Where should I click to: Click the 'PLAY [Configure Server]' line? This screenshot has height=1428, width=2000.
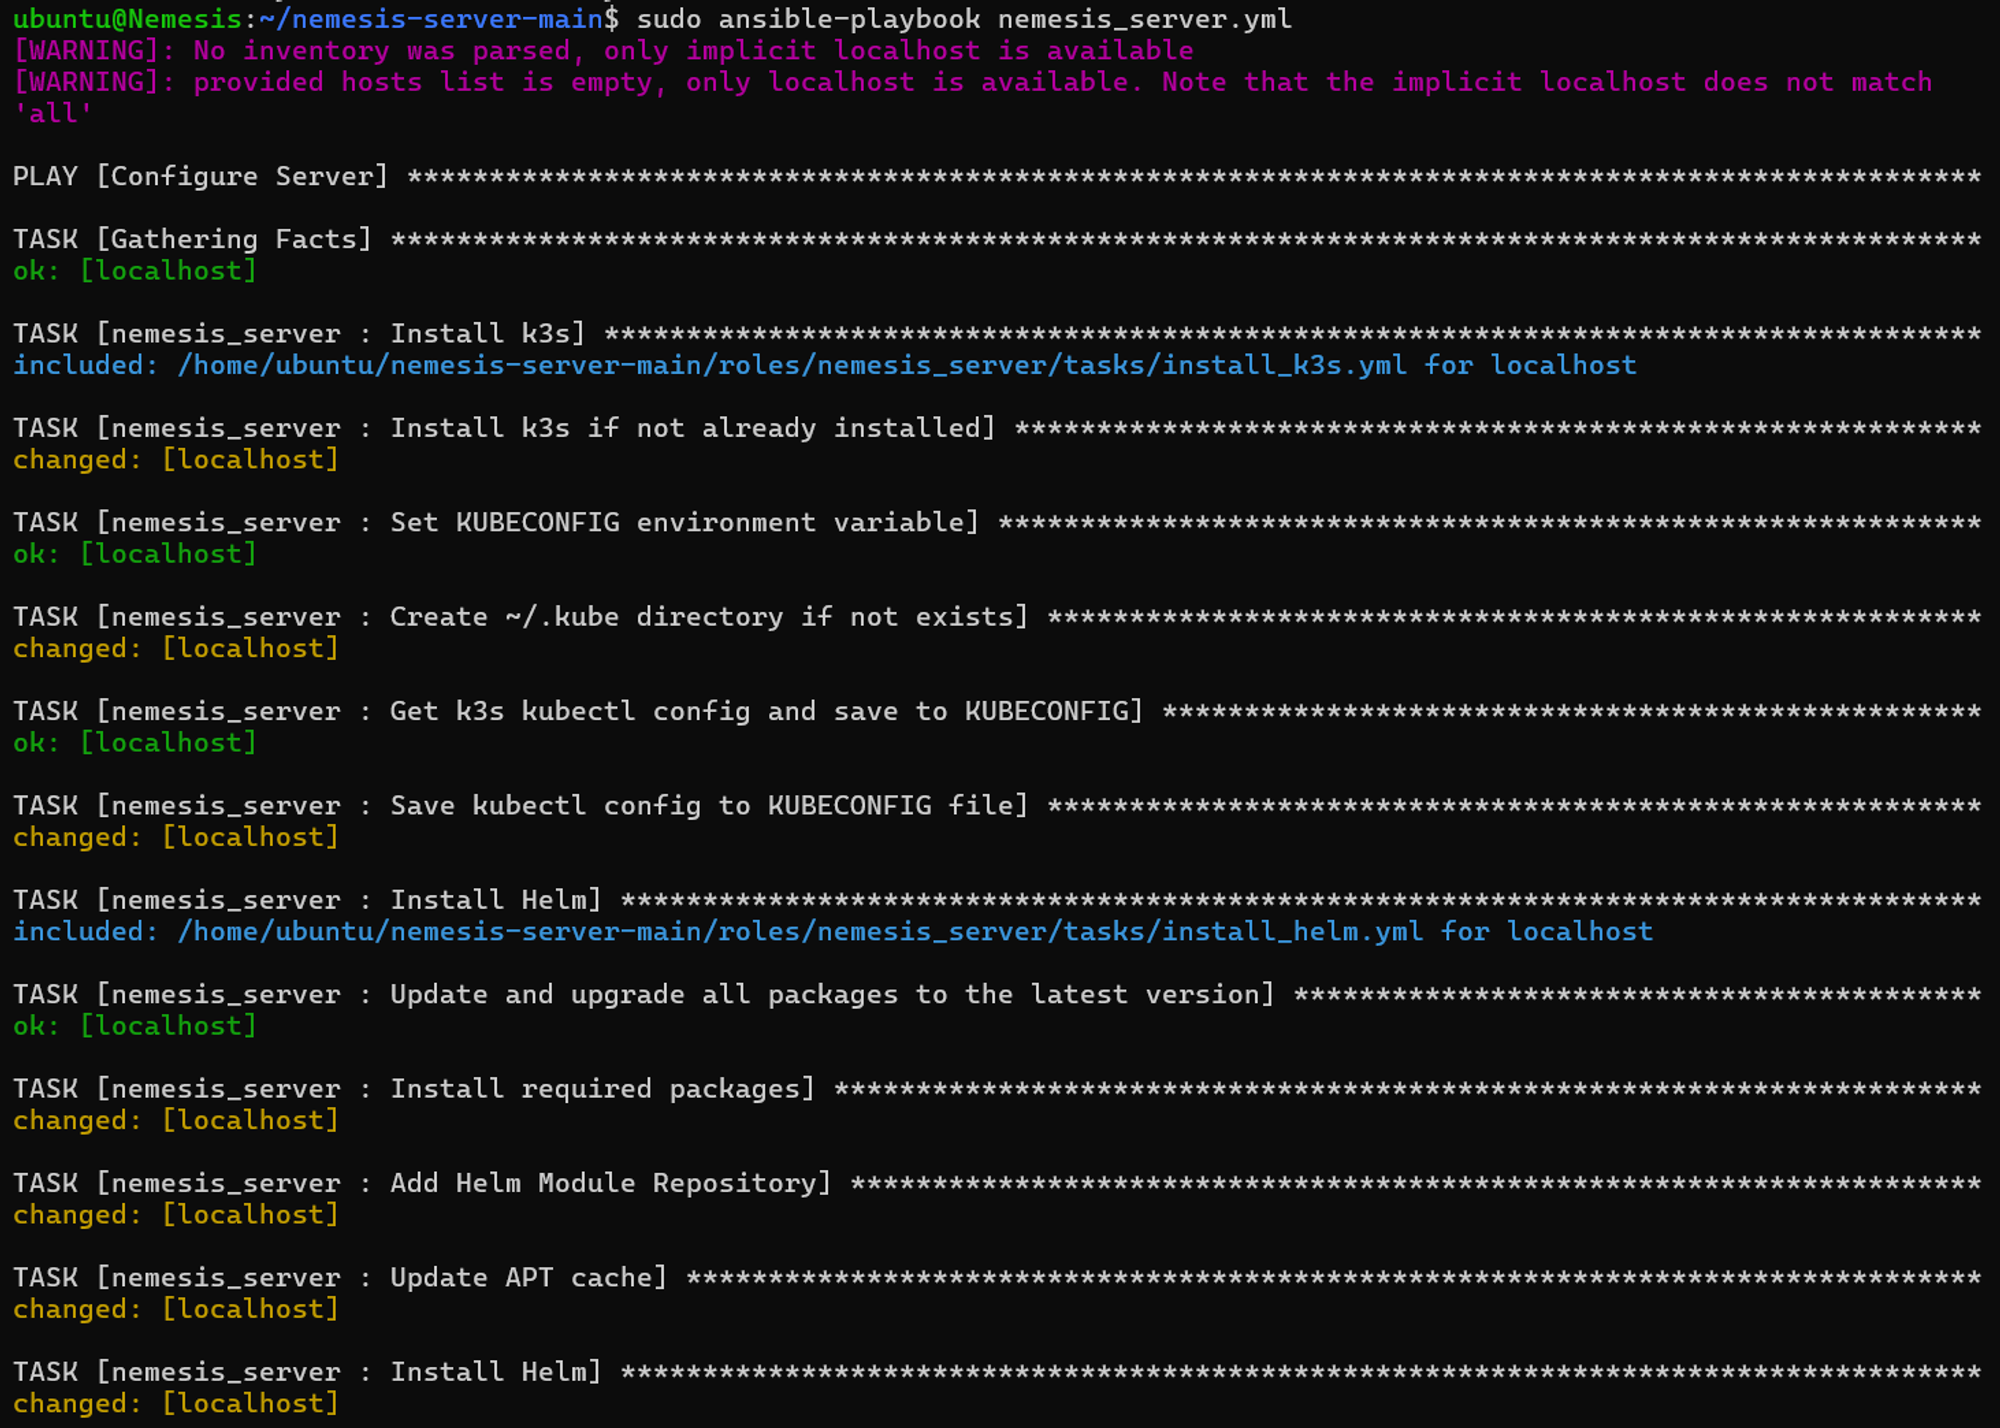pyautogui.click(x=997, y=177)
